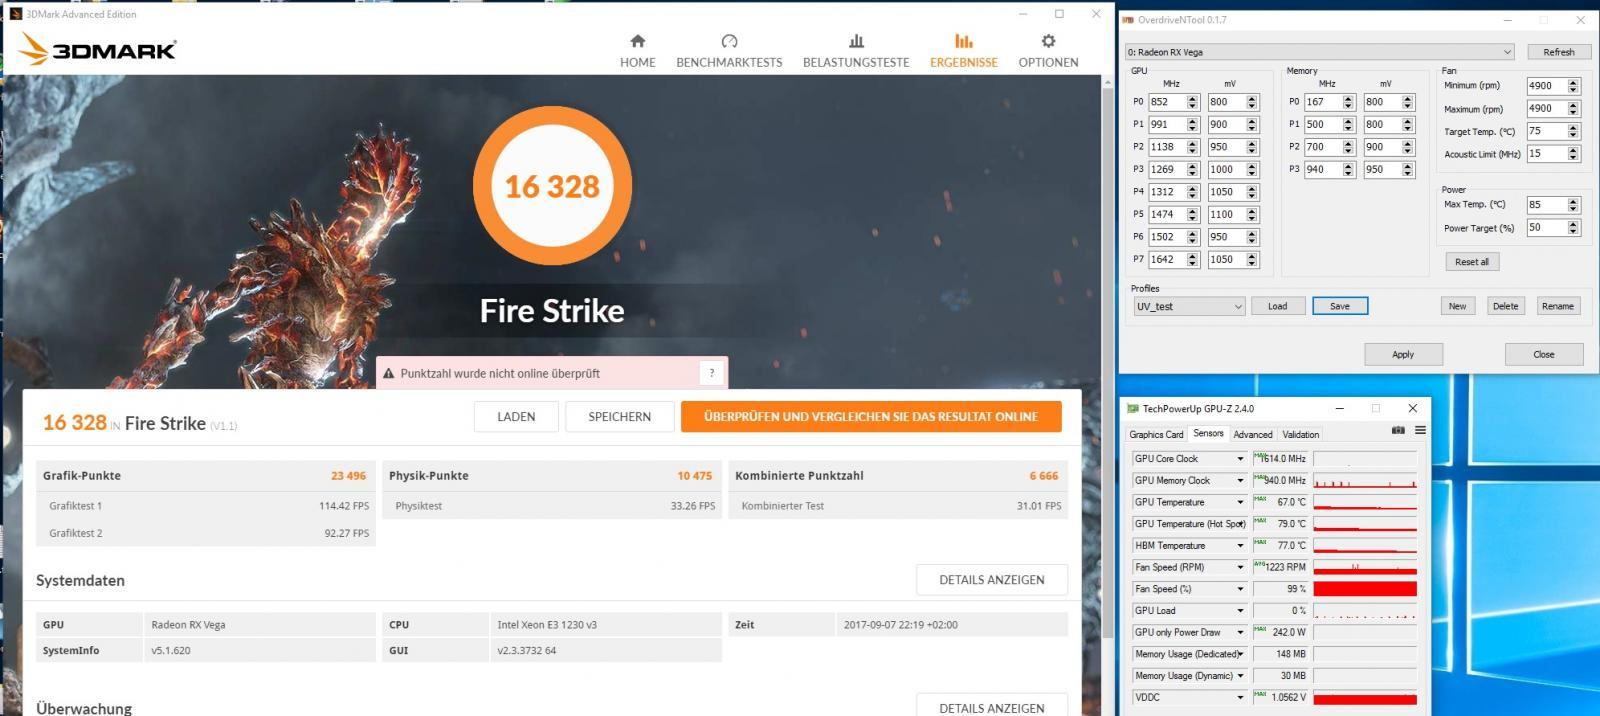Click the VDDC sensor graph

click(1365, 698)
